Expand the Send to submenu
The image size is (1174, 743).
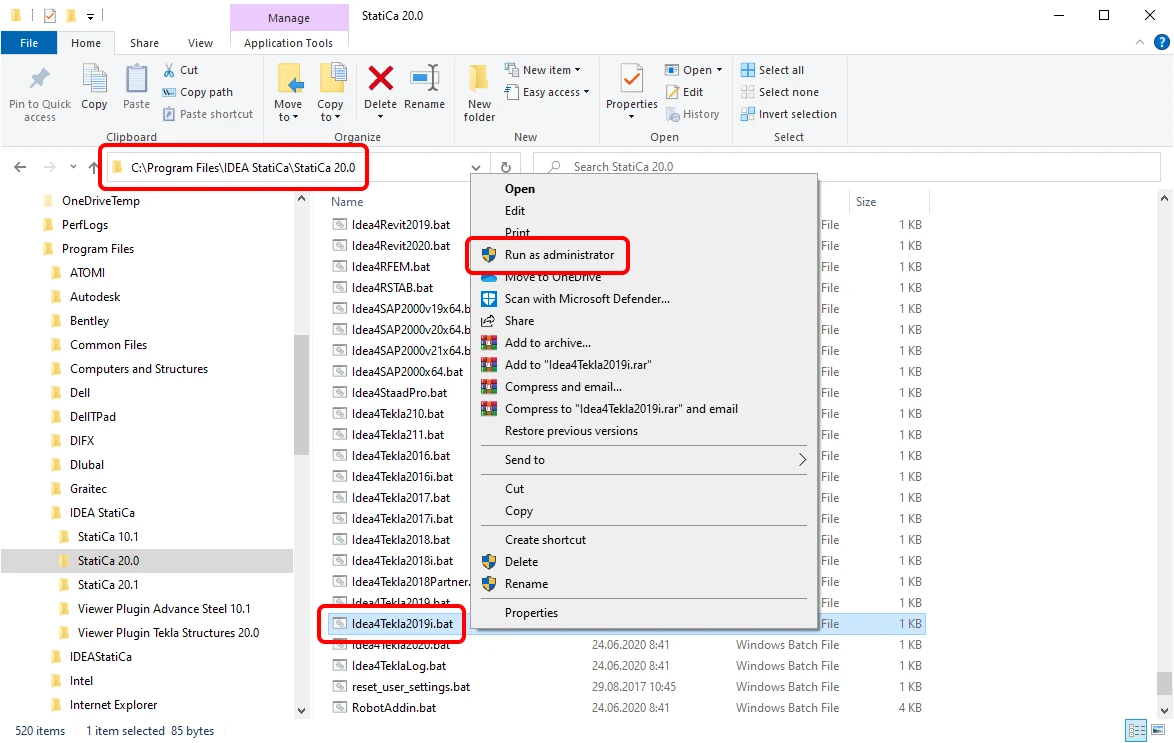tap(644, 460)
